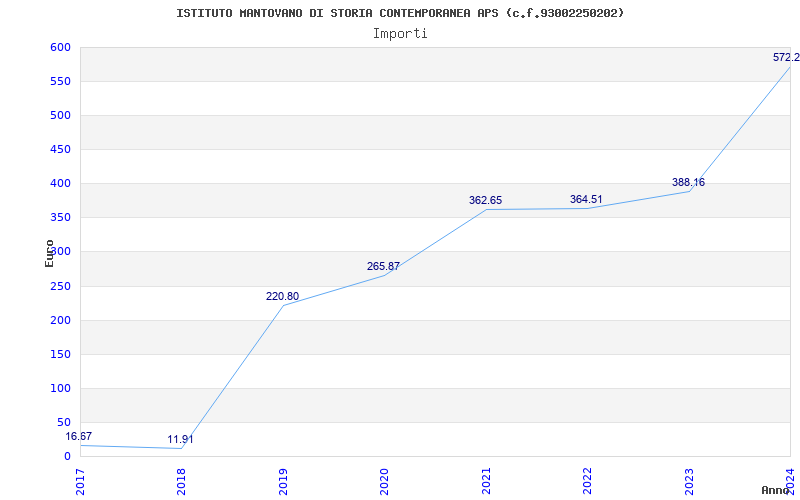Screen dimensions: 800x500
Task: Click the 2020 x-axis year label
Action: [x=384, y=481]
